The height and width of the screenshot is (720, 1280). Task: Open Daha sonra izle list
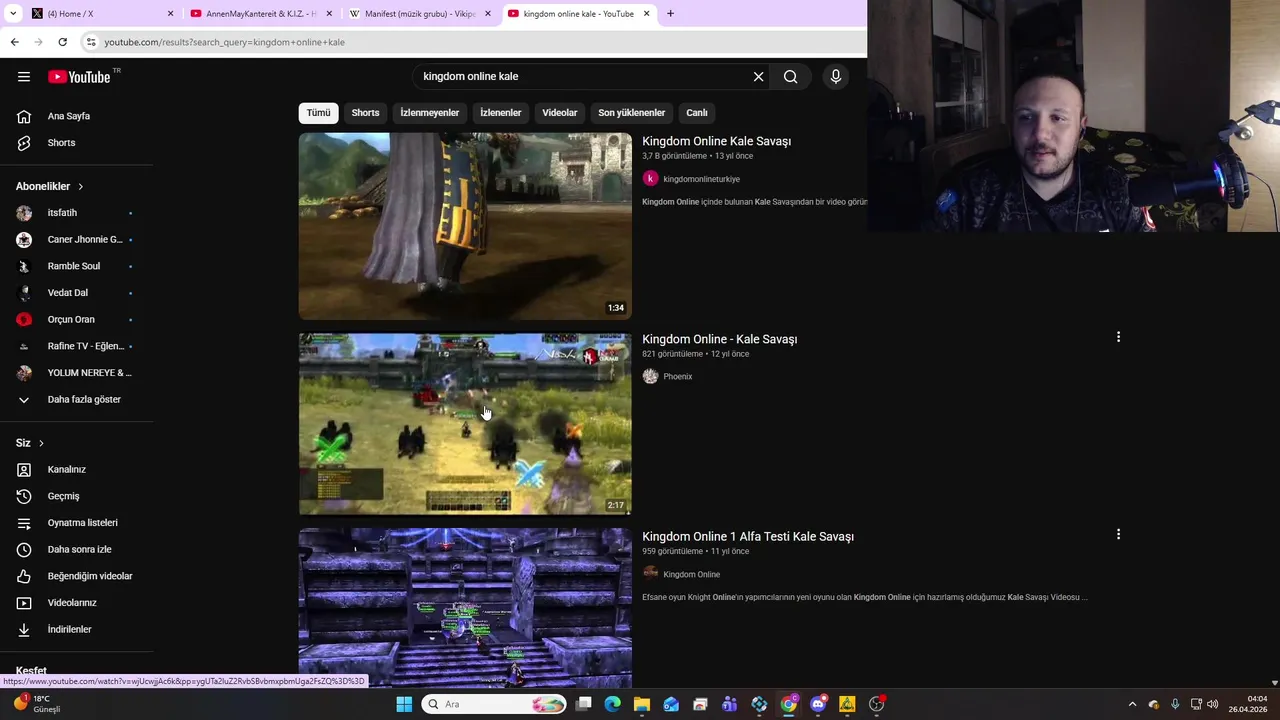pyautogui.click(x=77, y=550)
